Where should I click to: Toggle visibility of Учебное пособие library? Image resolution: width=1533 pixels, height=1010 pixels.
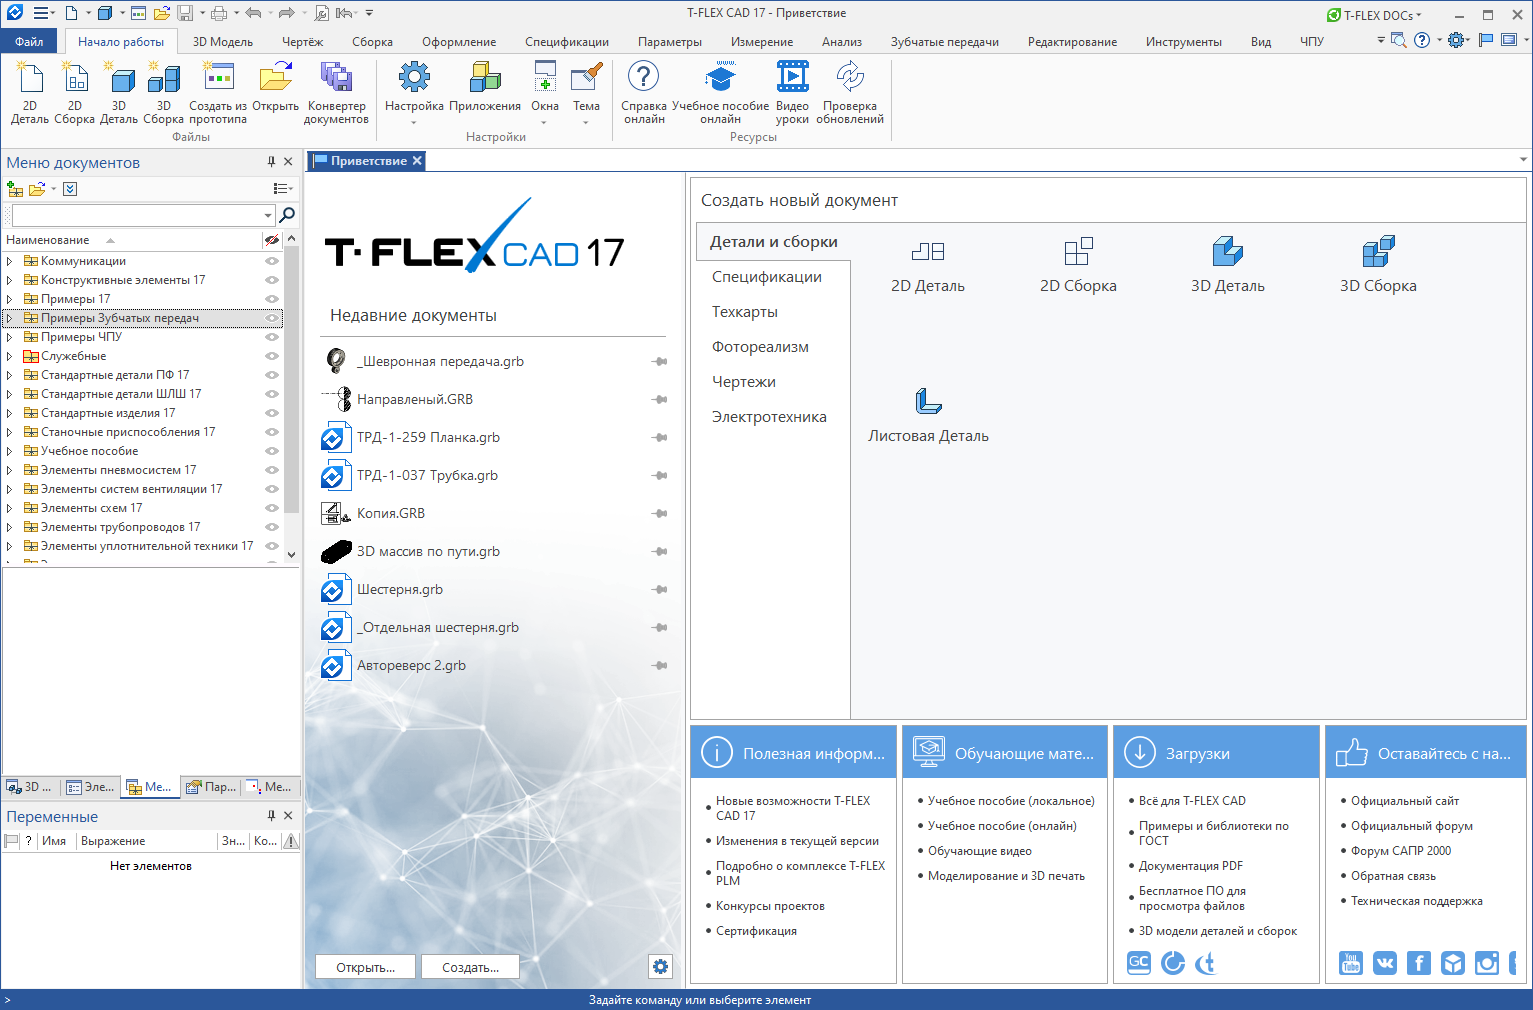[271, 451]
